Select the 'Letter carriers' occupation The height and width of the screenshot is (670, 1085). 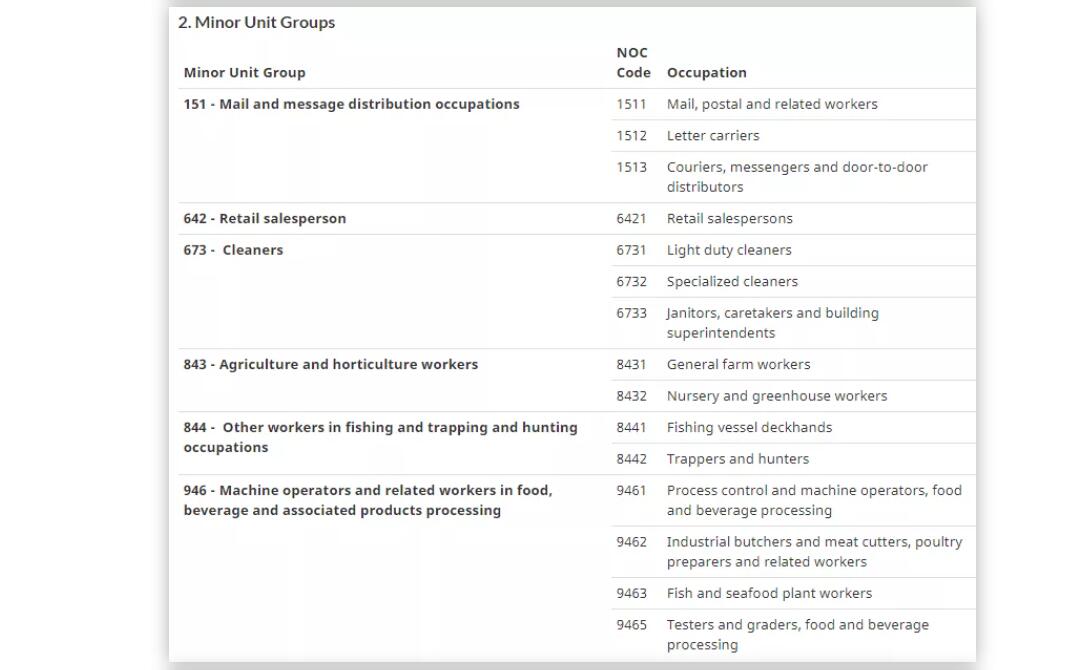(713, 136)
